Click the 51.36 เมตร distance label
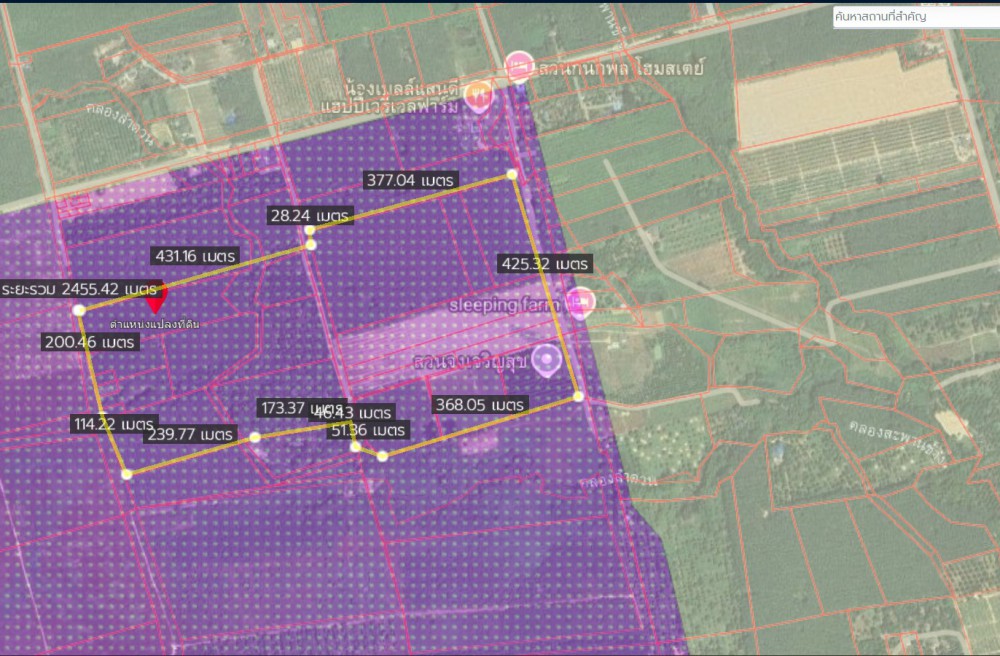1000x656 pixels. [x=368, y=430]
